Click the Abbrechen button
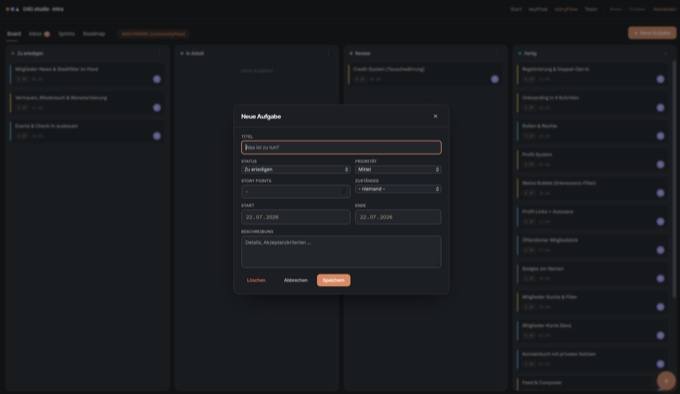 coord(296,280)
